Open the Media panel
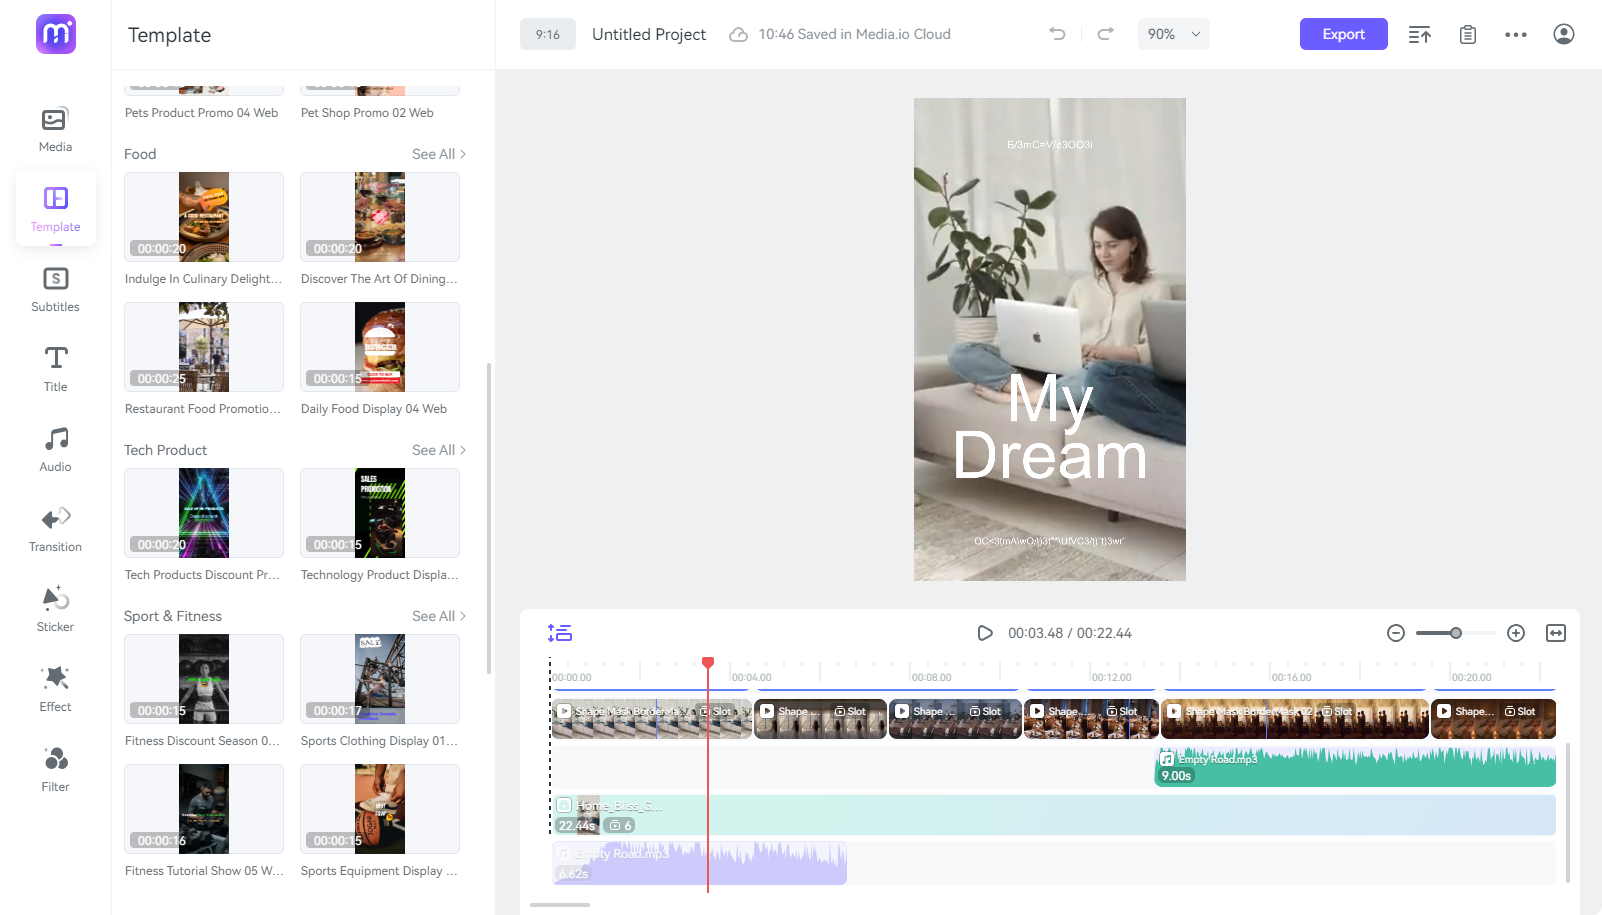 point(55,130)
